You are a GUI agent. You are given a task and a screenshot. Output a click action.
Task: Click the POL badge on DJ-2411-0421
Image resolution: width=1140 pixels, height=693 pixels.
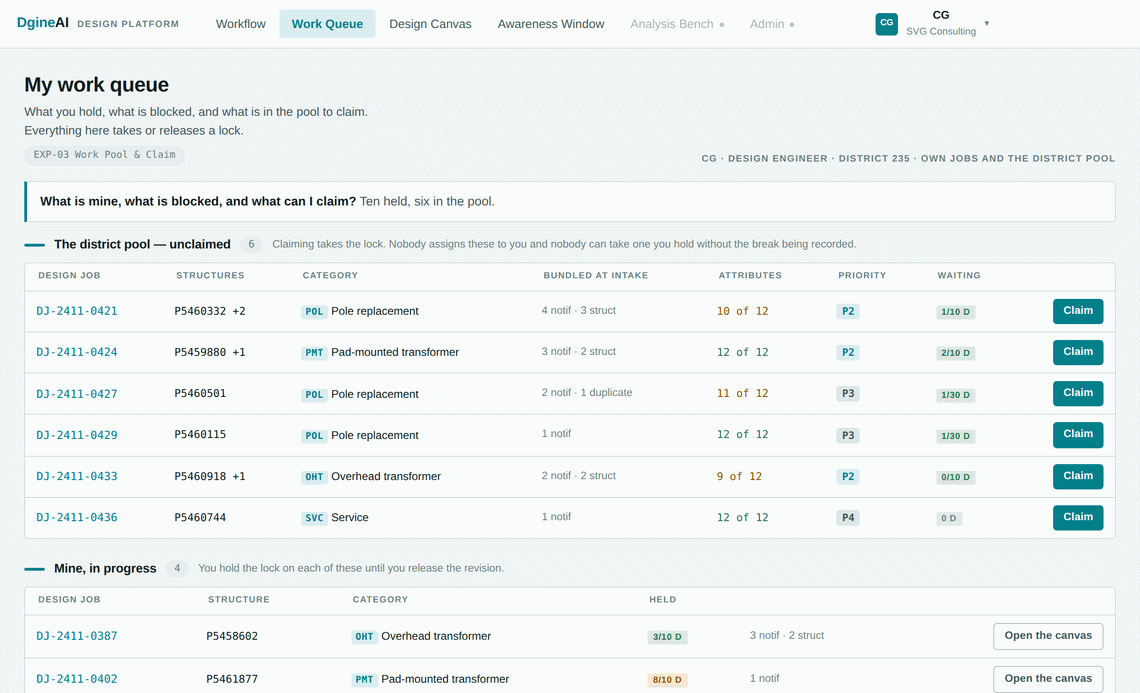(x=314, y=311)
